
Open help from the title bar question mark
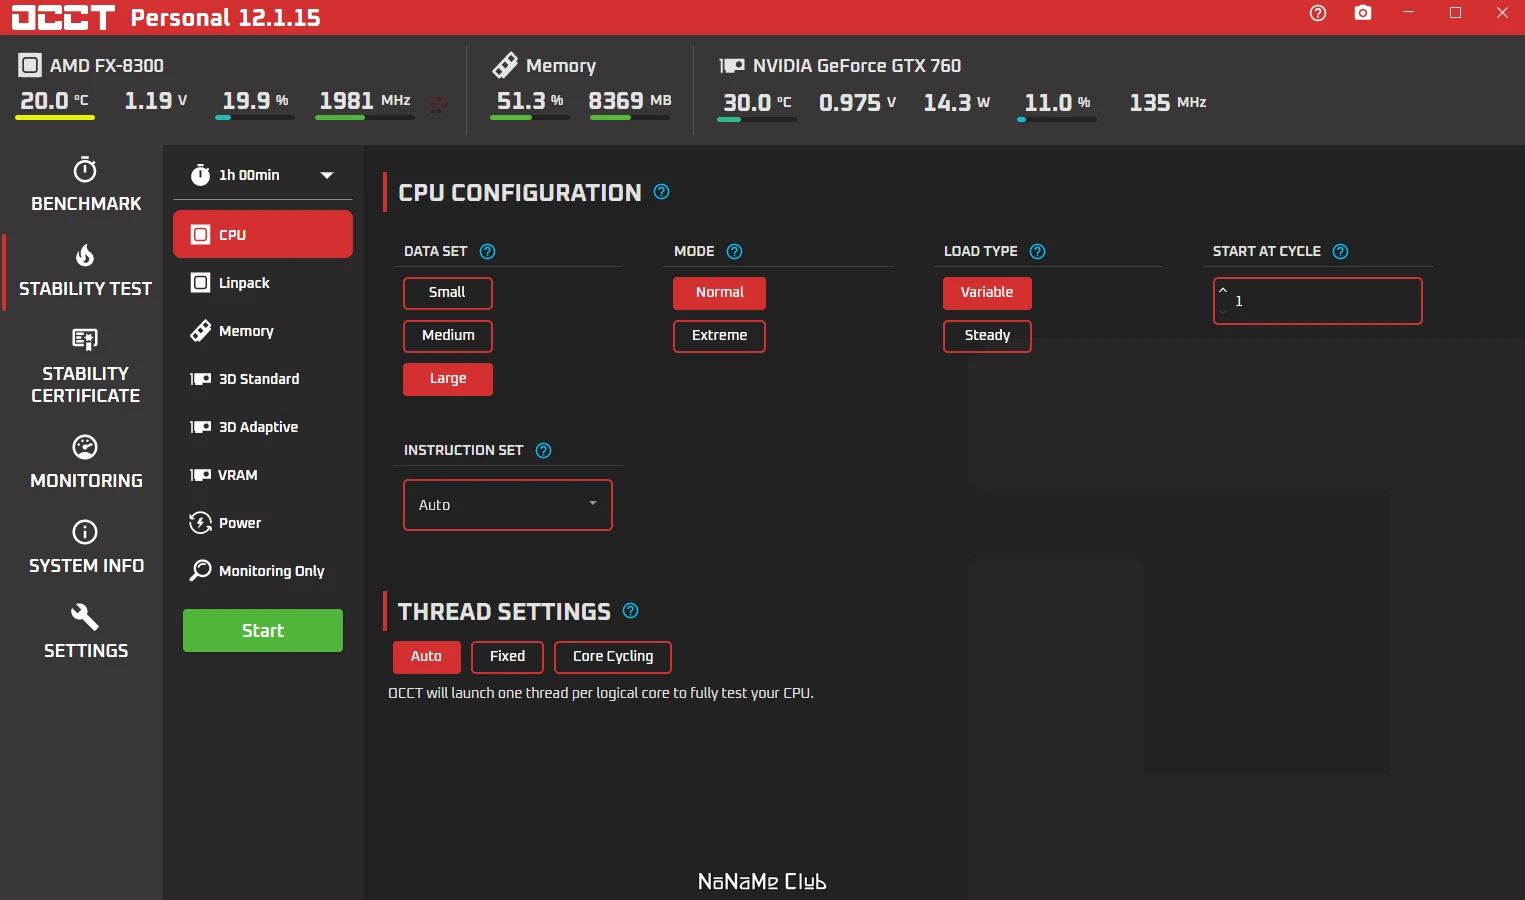tap(1317, 13)
